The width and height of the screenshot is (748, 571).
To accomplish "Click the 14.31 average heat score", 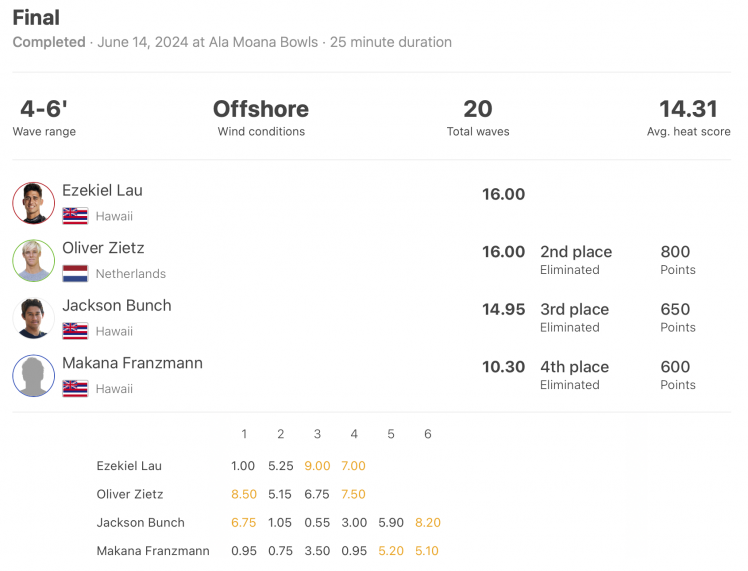I will click(x=688, y=109).
